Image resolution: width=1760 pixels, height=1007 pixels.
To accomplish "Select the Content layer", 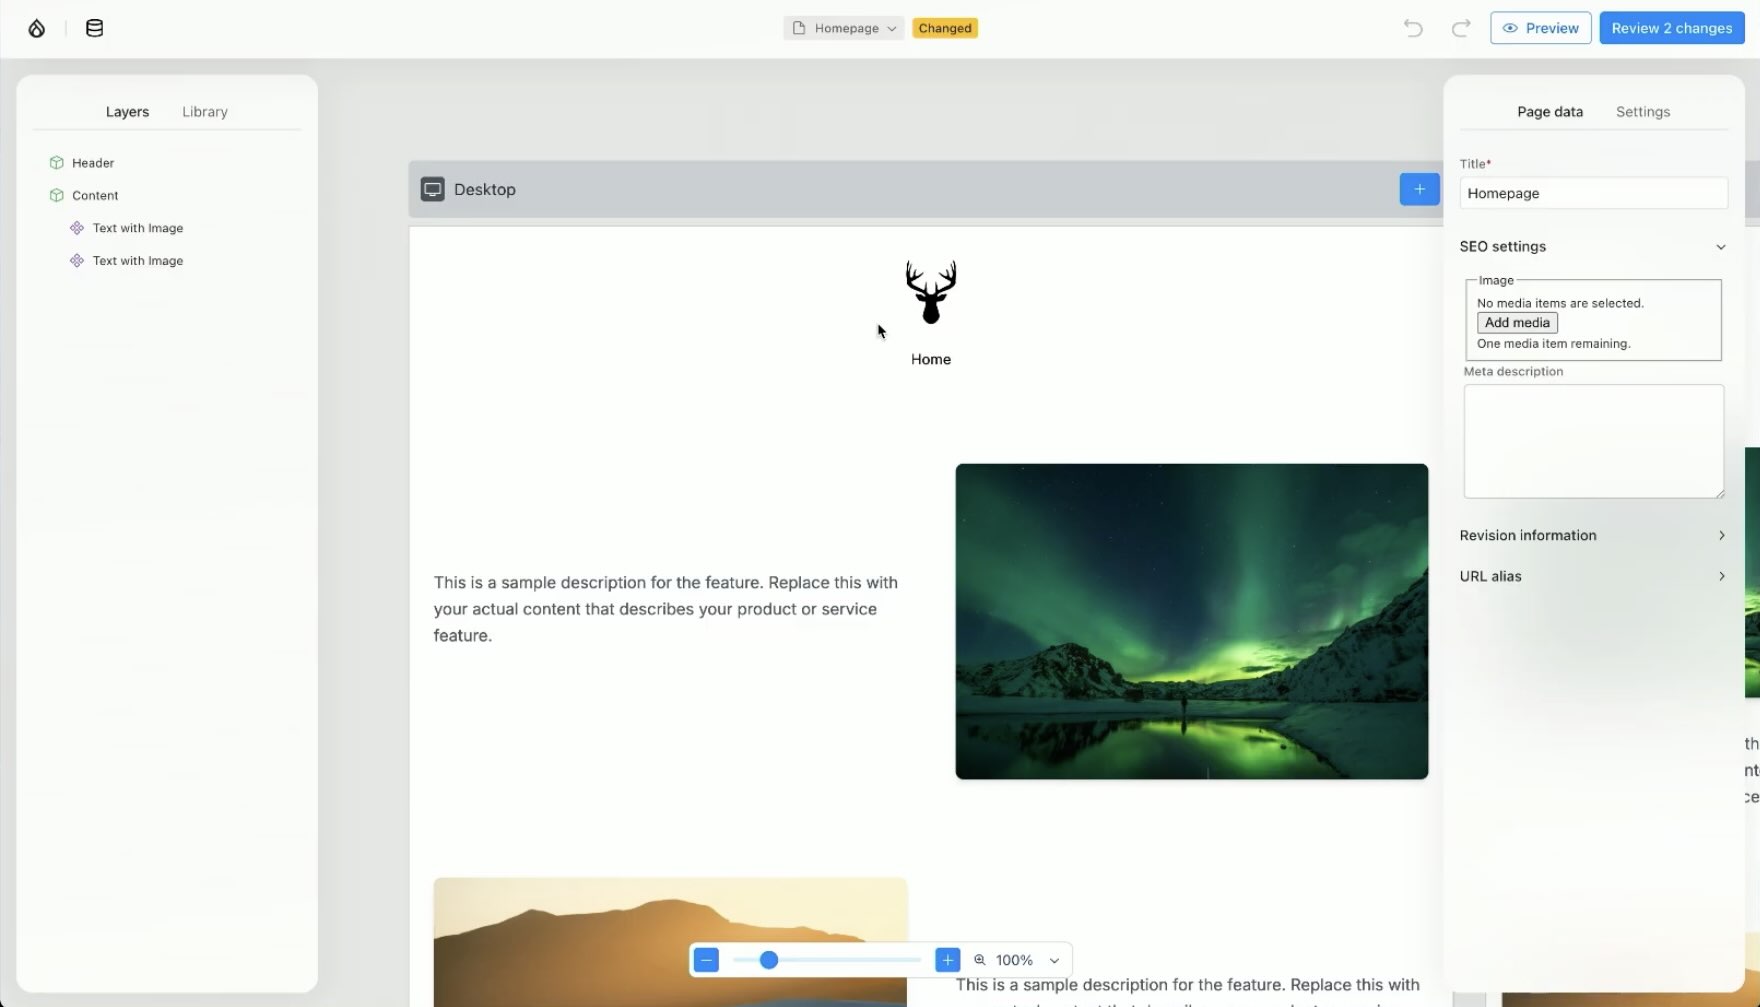I will point(95,195).
